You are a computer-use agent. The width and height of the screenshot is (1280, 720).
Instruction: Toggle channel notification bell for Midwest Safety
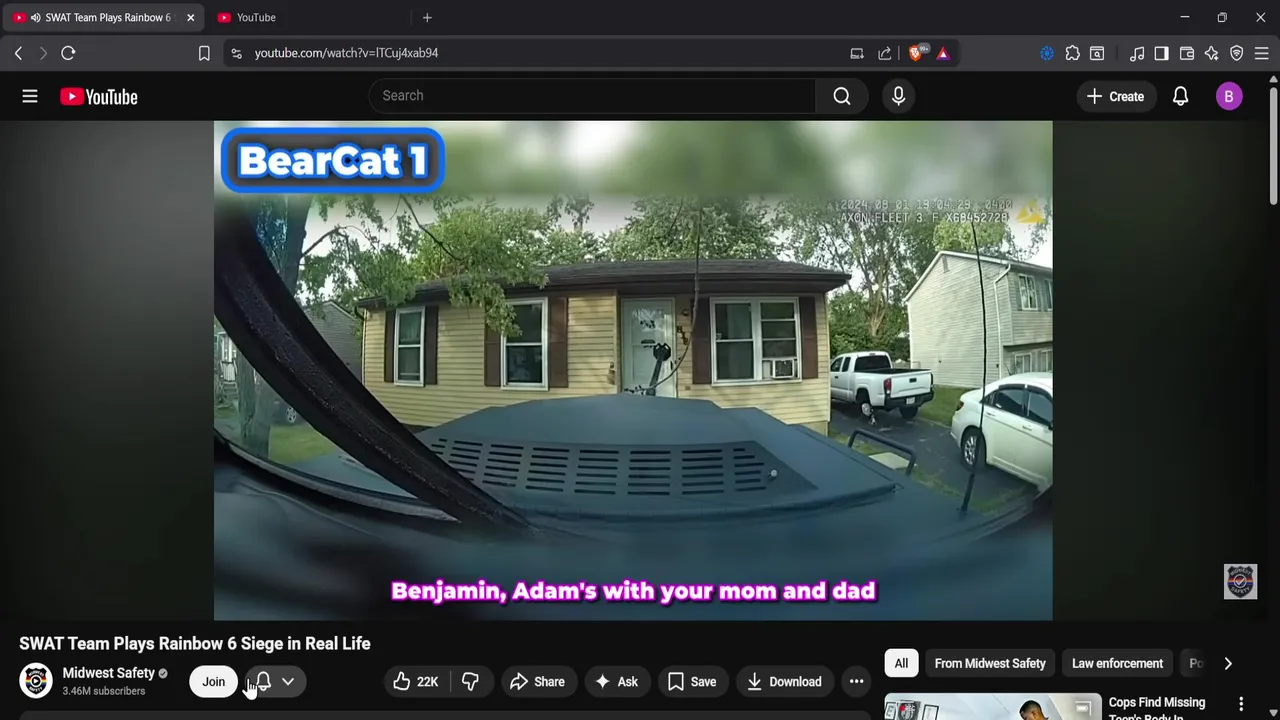(263, 682)
